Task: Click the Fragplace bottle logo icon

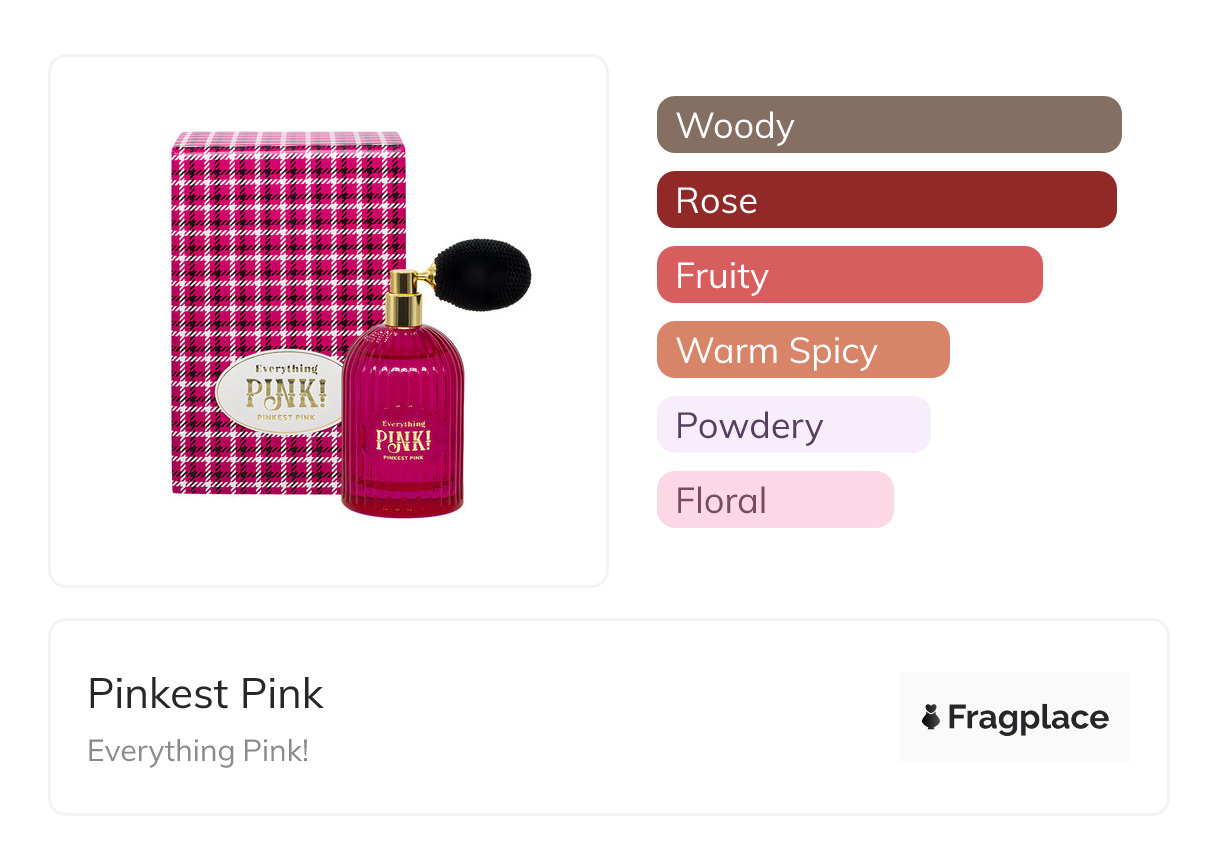Action: tap(931, 717)
